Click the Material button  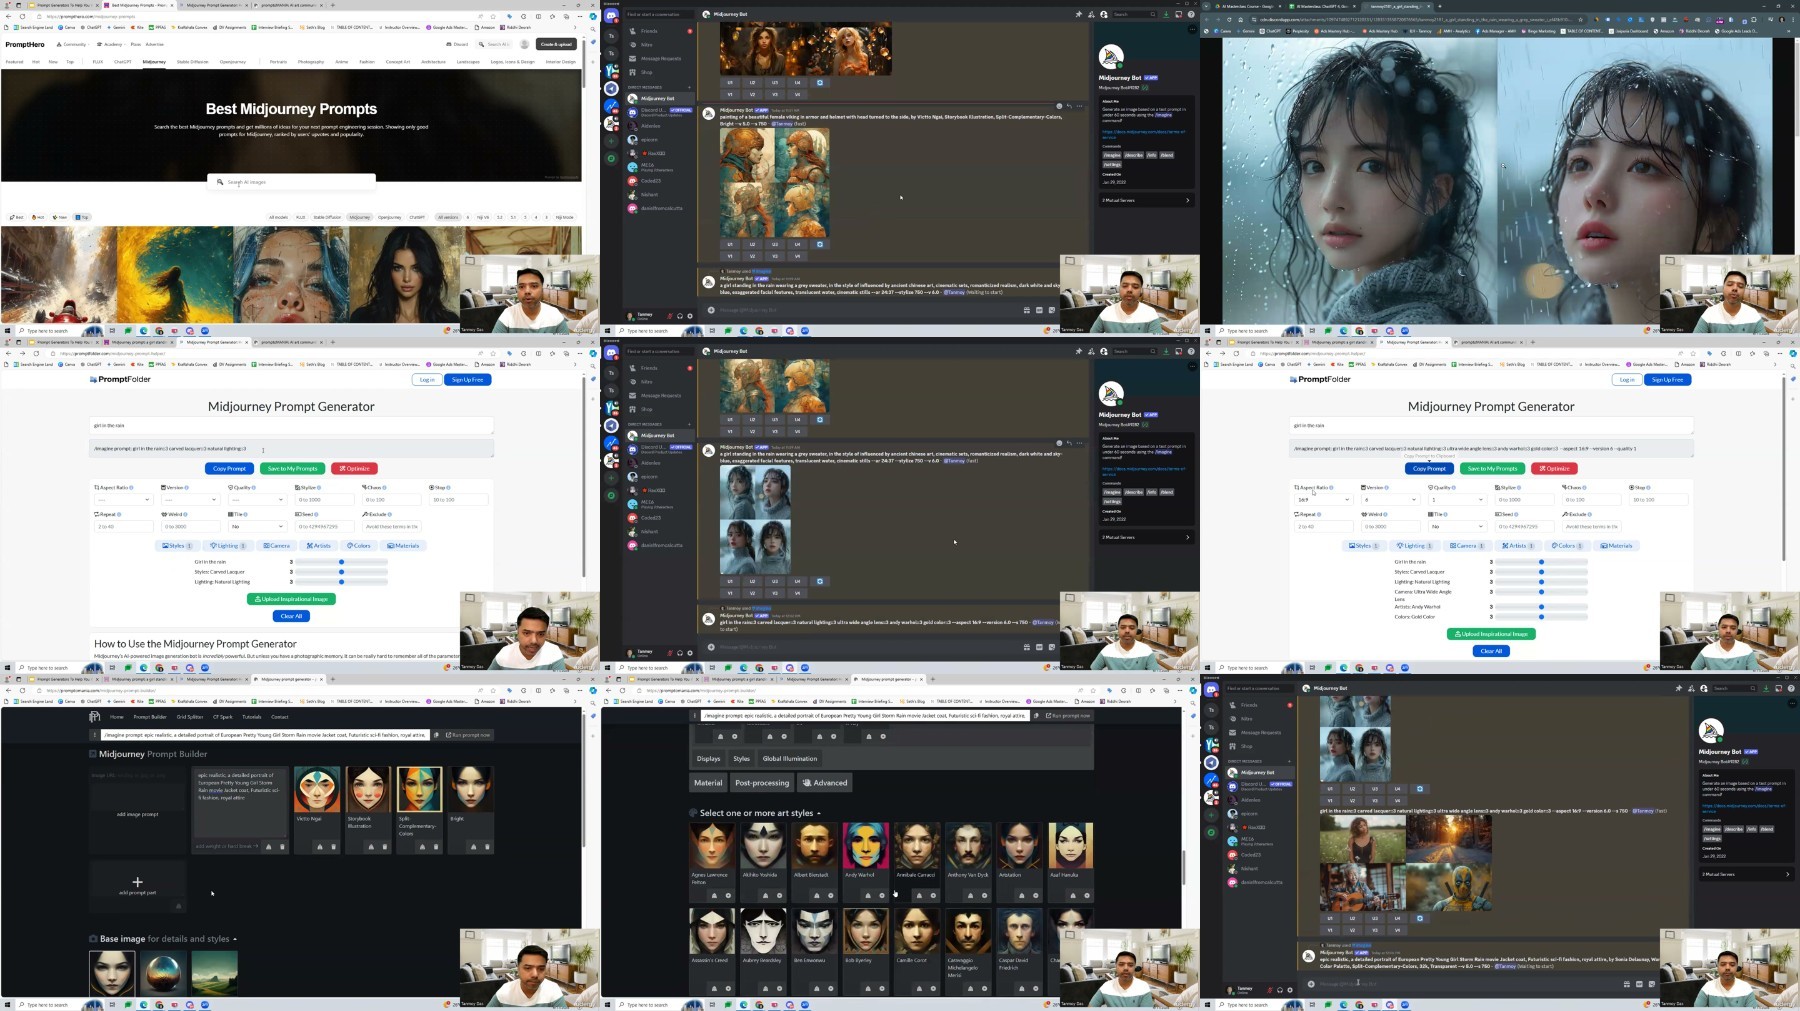[708, 783]
